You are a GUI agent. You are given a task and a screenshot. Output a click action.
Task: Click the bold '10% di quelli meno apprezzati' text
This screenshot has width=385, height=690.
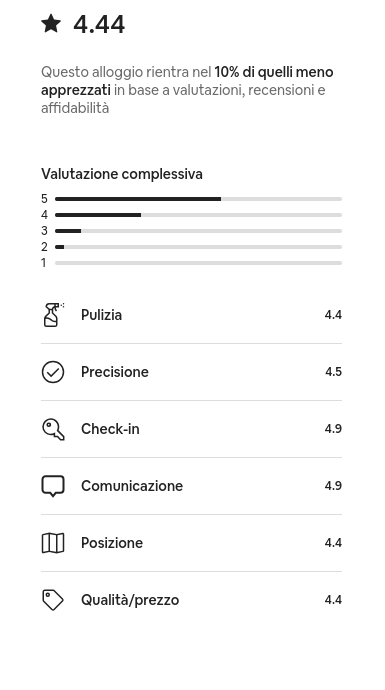click(187, 81)
